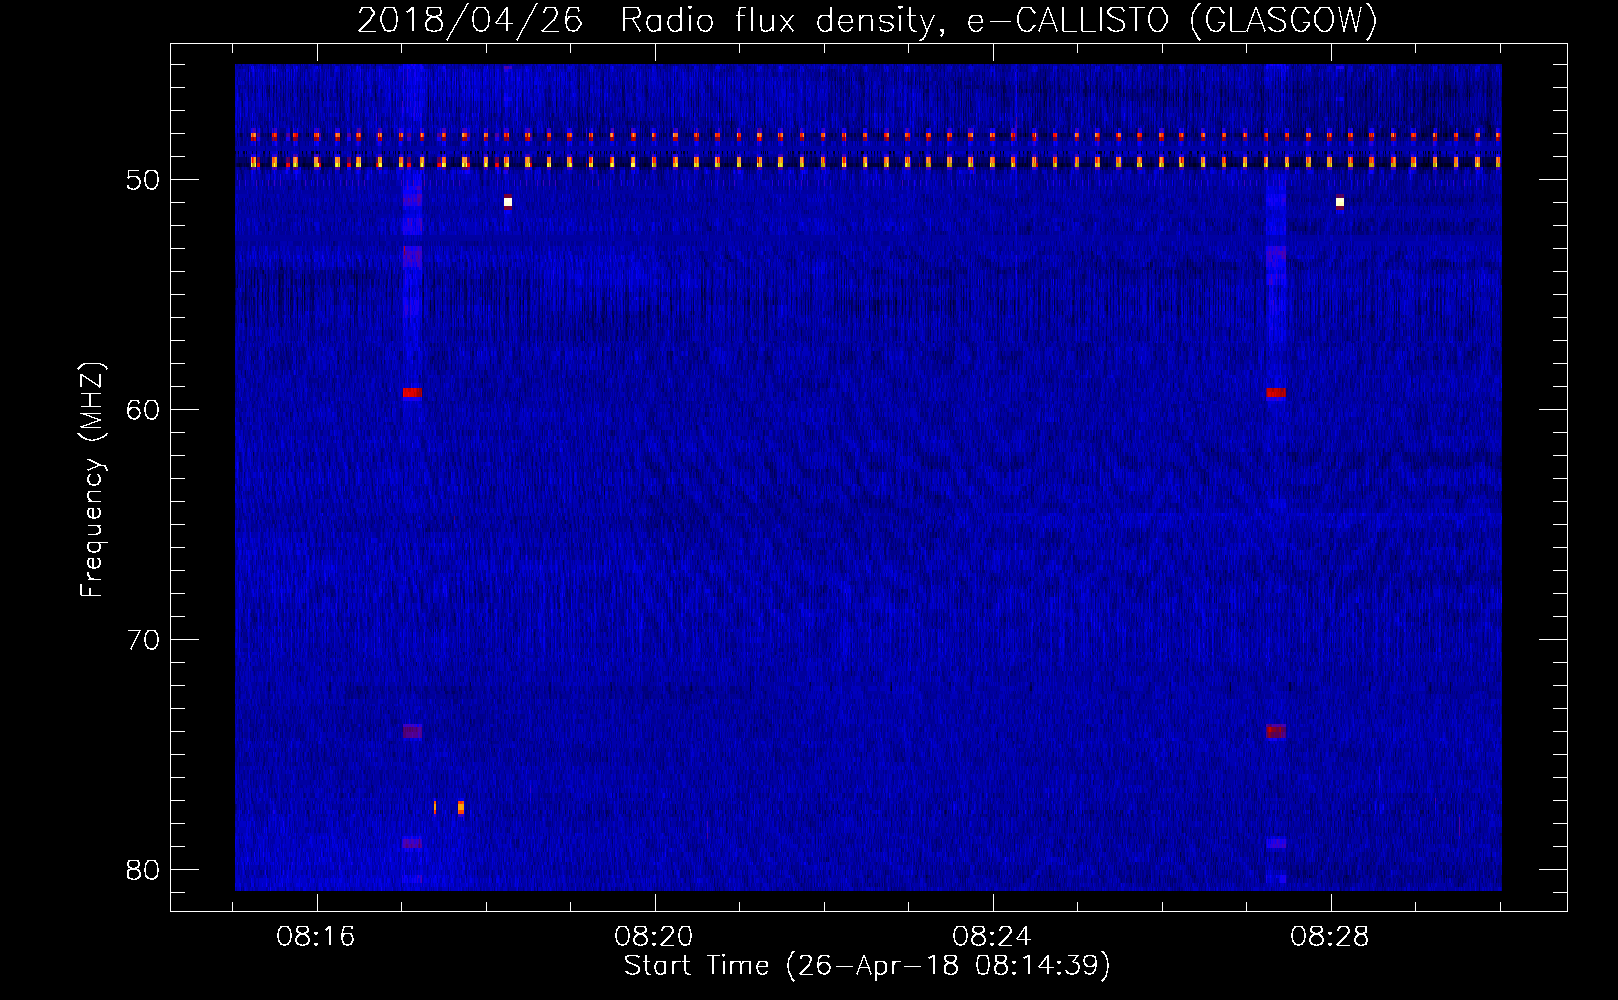Click the plot title "Radio flux density, e-CALLISTO (GLASGOW)"
Image resolution: width=1618 pixels, height=1000 pixels.
(999, 20)
